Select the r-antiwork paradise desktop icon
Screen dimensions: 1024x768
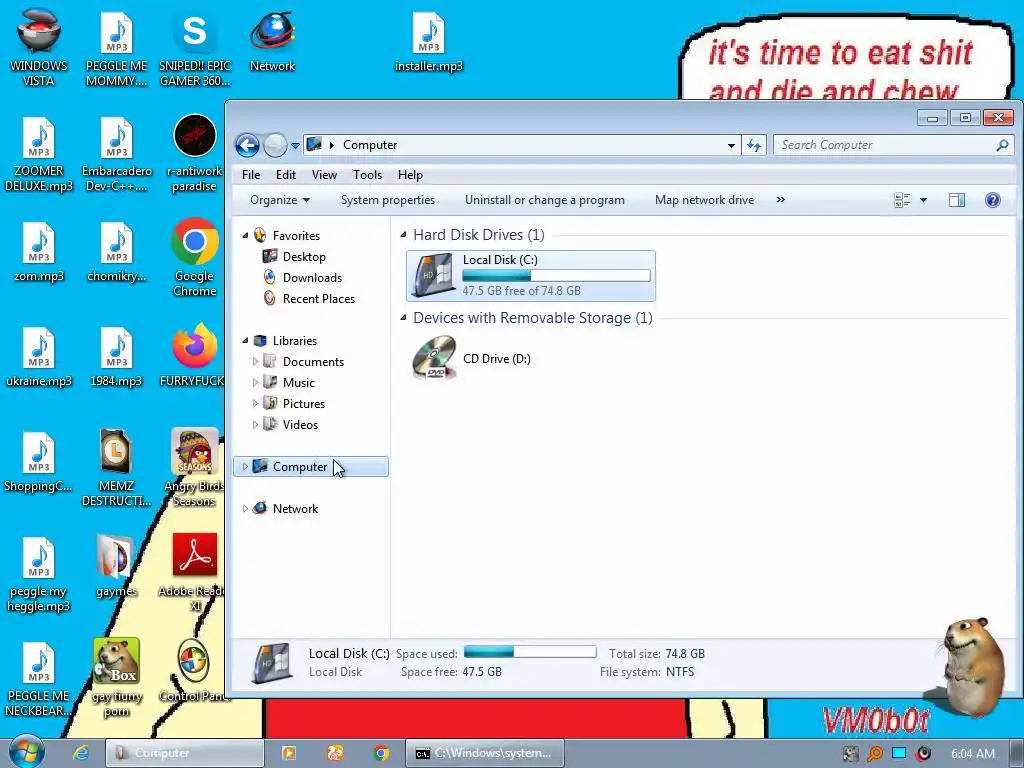tap(195, 153)
